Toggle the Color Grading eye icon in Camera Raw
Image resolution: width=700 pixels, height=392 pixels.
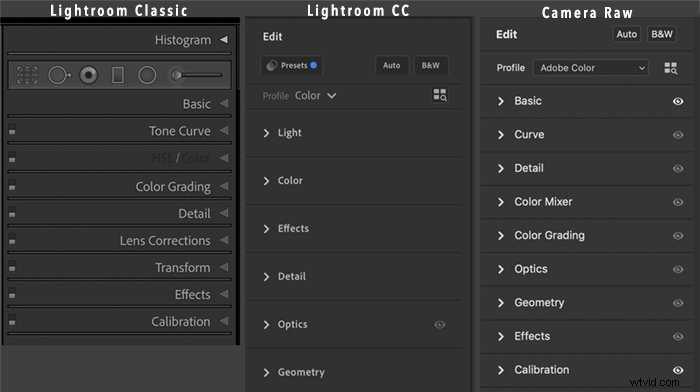tap(678, 236)
